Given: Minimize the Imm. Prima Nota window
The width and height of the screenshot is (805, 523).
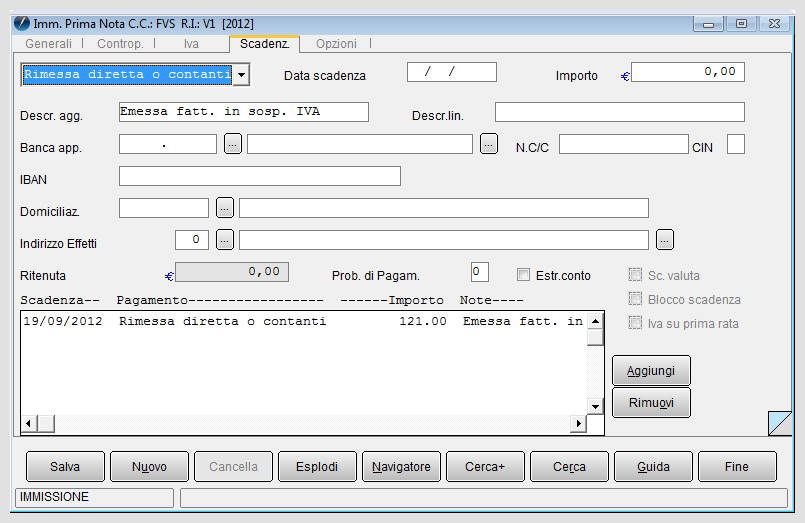Looking at the screenshot, I should pos(708,24).
